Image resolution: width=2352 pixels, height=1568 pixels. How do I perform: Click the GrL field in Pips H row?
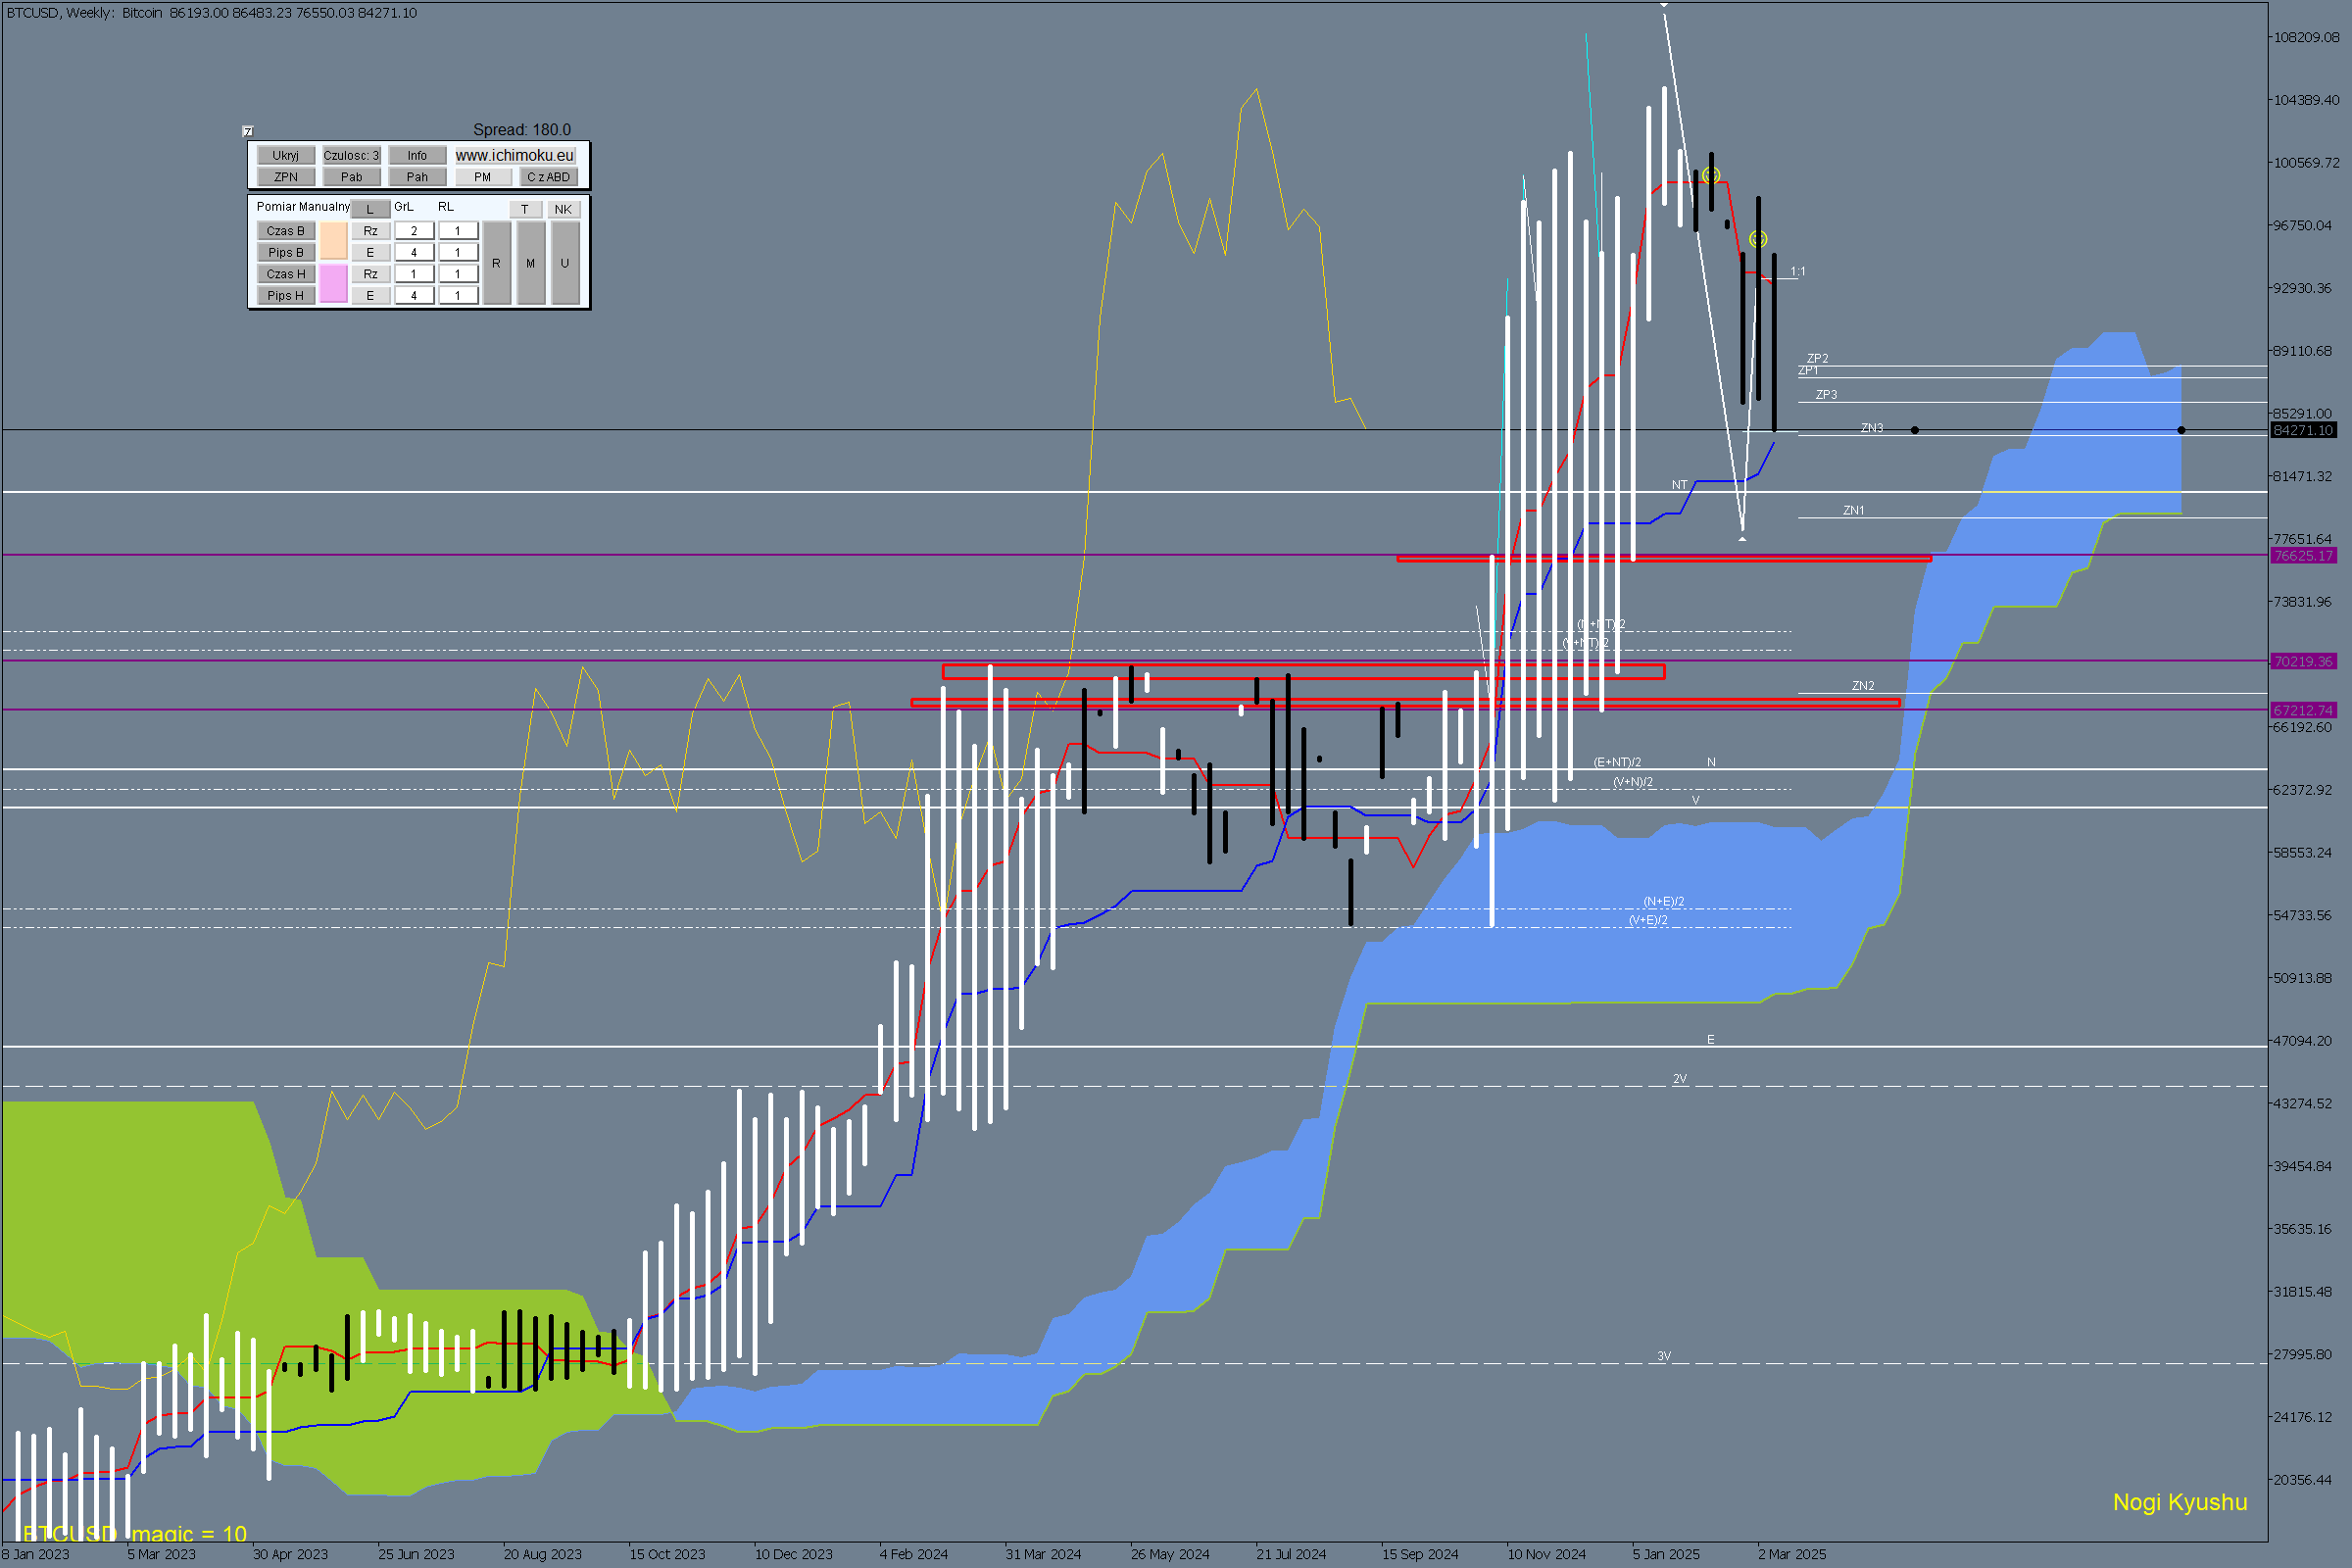[414, 295]
